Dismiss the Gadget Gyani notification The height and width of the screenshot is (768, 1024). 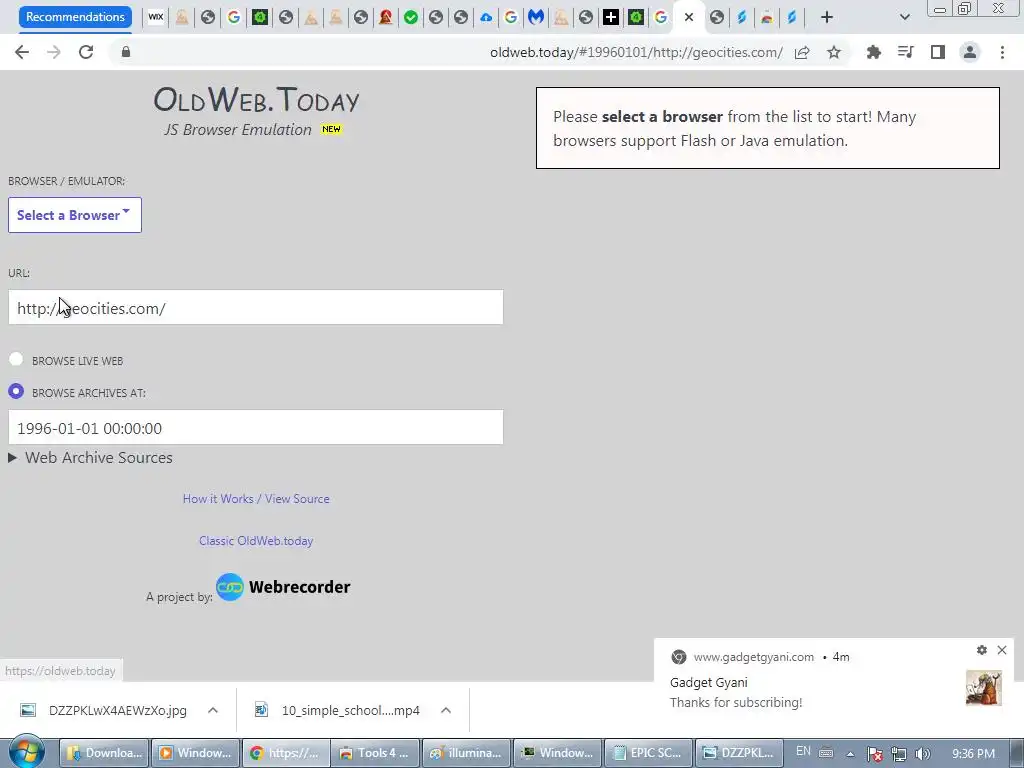pyautogui.click(x=1002, y=650)
